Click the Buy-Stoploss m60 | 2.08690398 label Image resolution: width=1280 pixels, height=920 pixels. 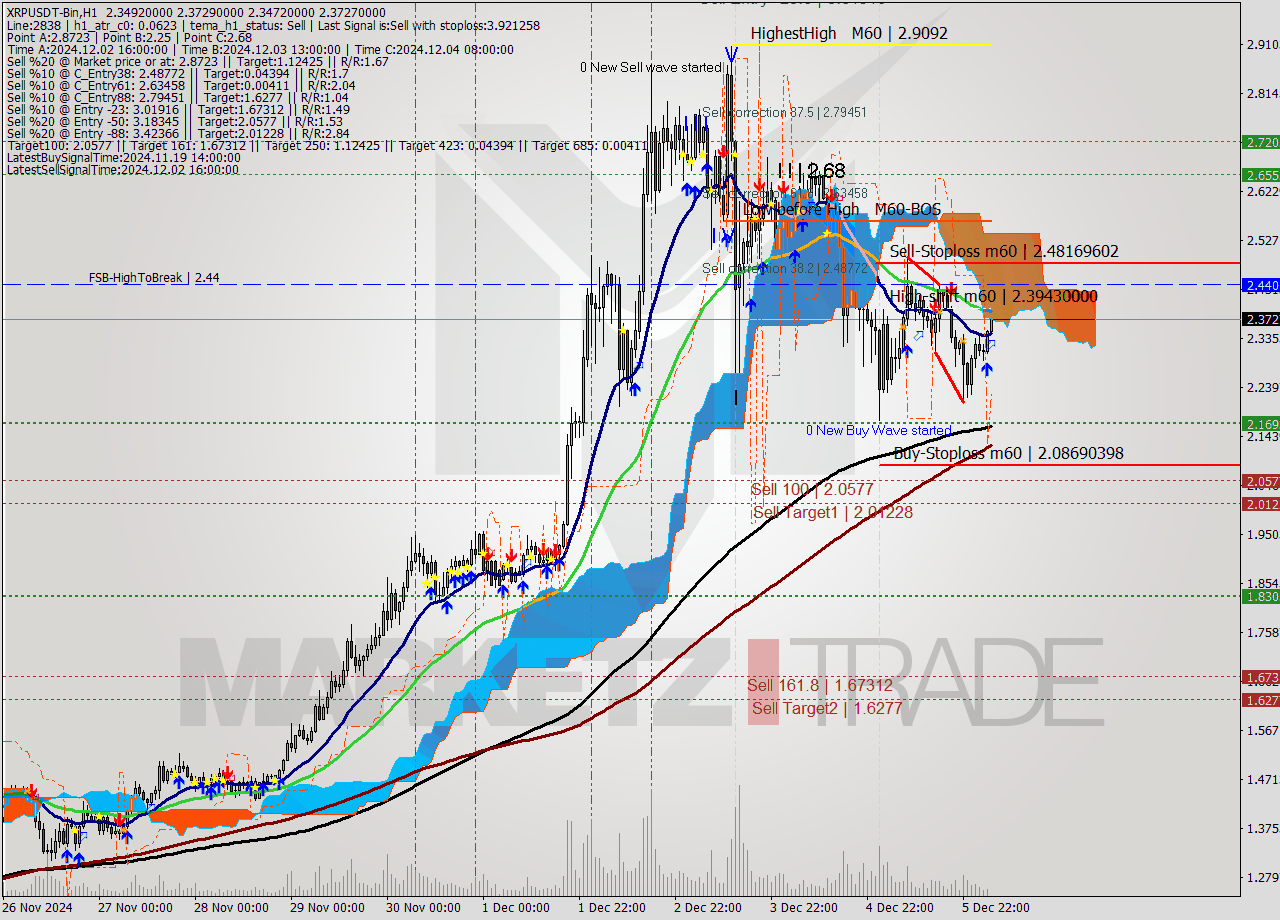1008,454
